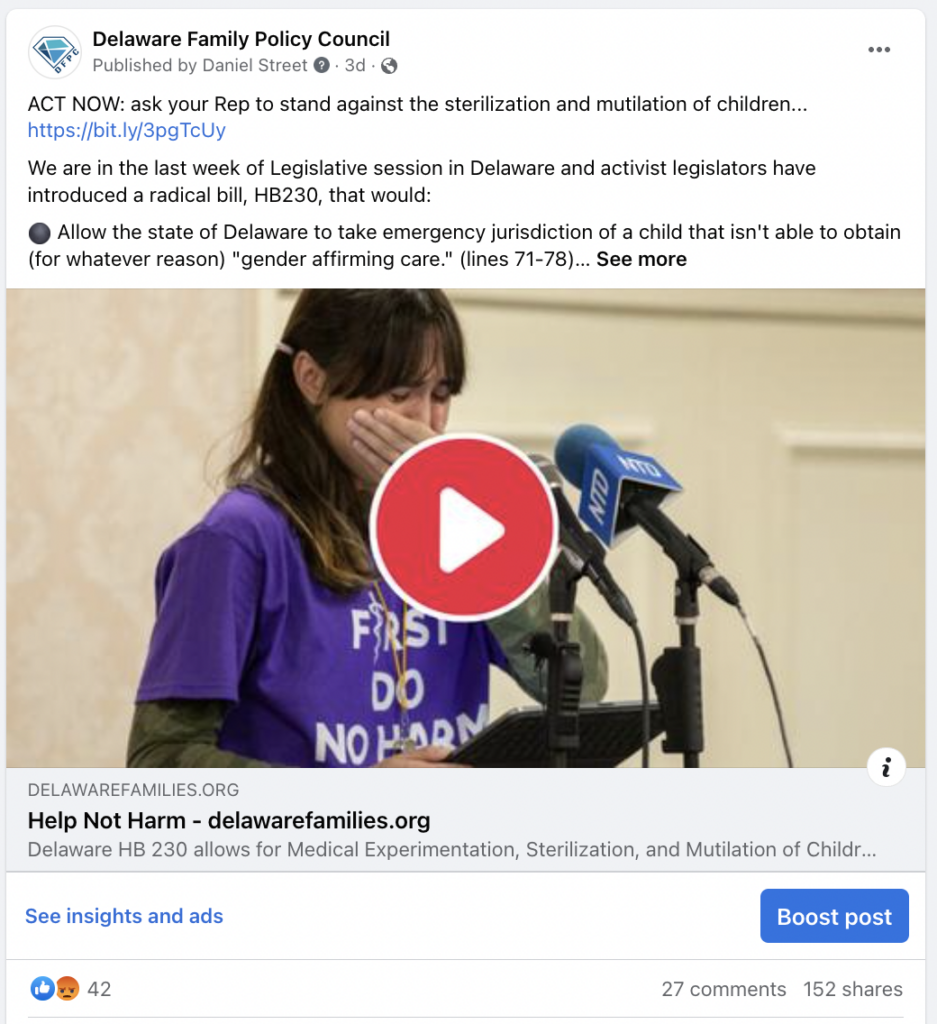Open the three-dot post options menu

coord(879,50)
